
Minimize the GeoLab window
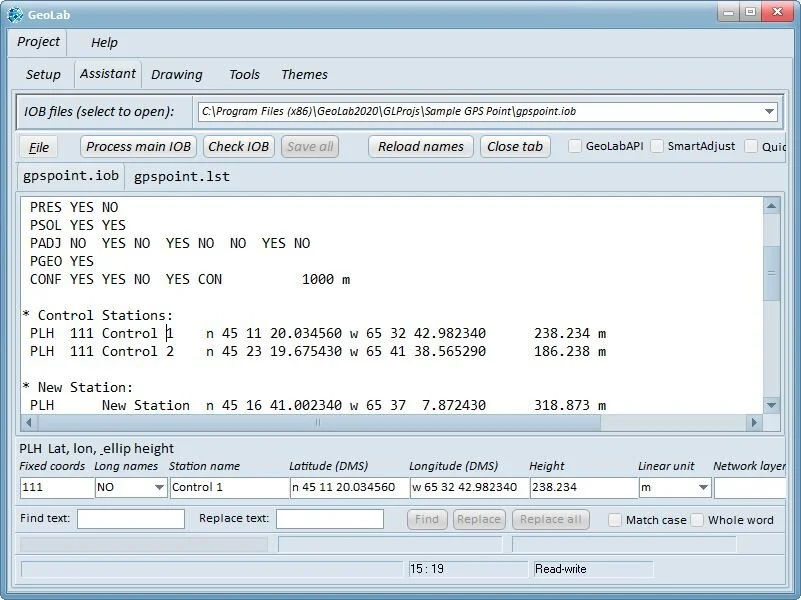729,12
